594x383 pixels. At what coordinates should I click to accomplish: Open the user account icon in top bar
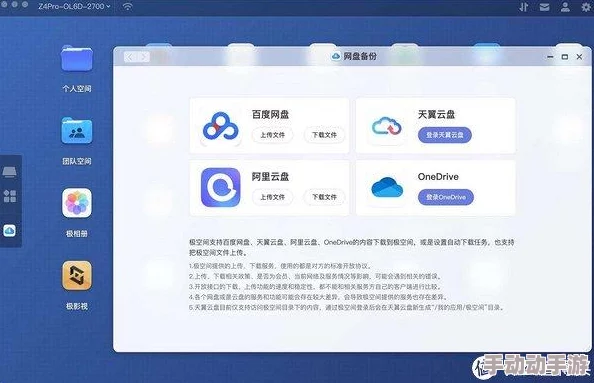click(x=565, y=7)
